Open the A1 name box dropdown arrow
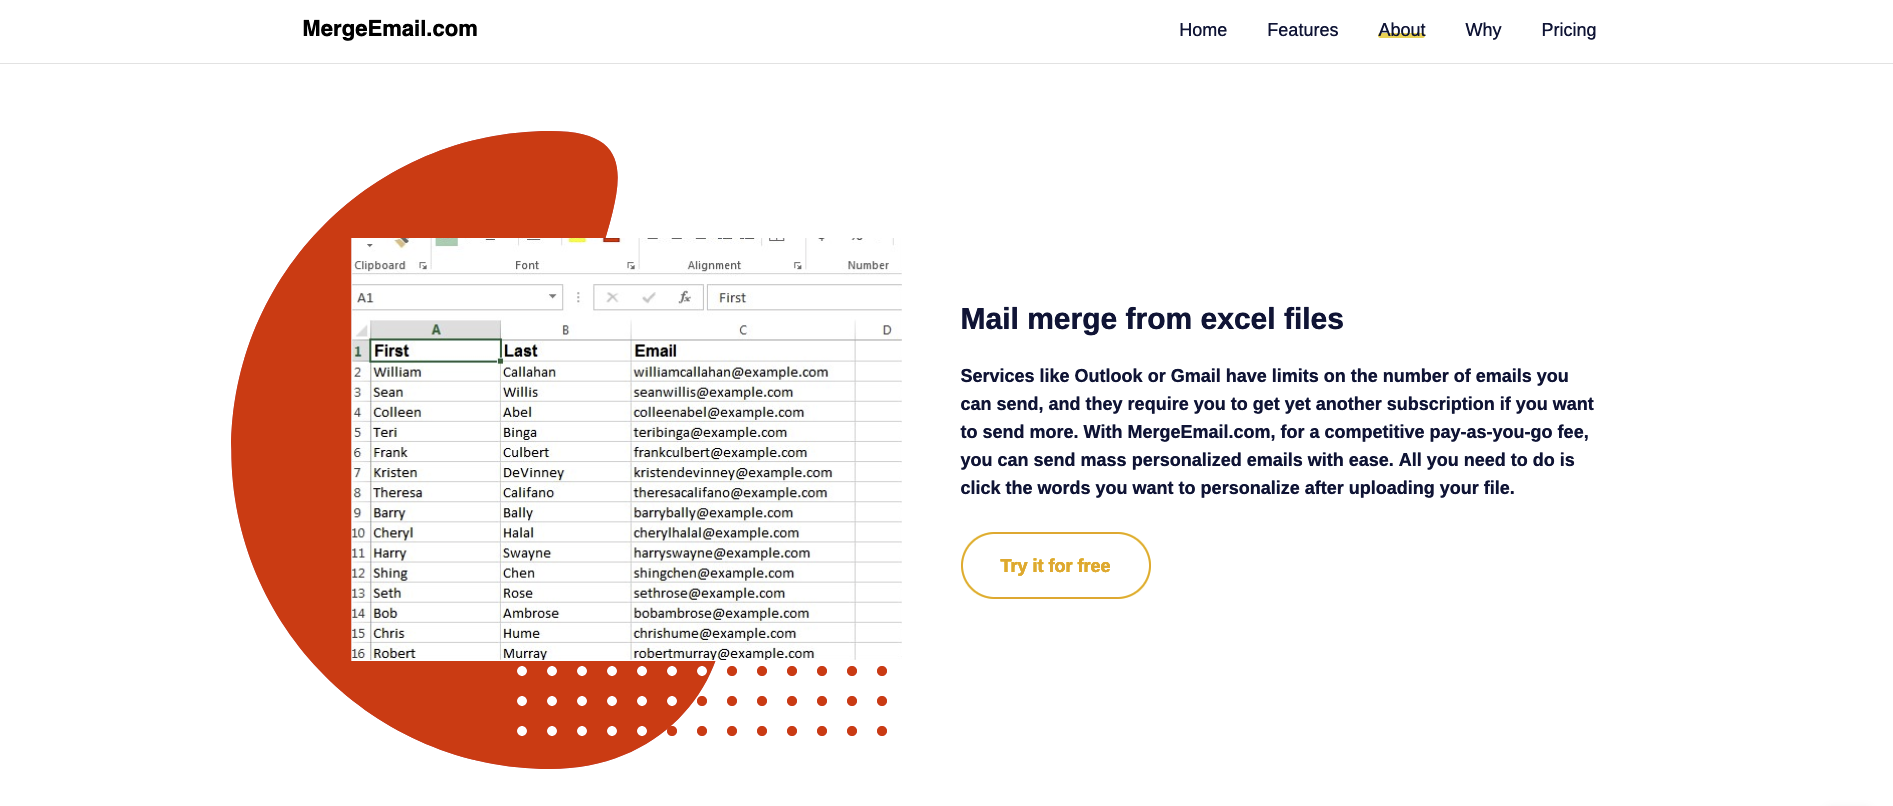This screenshot has height=806, width=1893. [x=552, y=297]
